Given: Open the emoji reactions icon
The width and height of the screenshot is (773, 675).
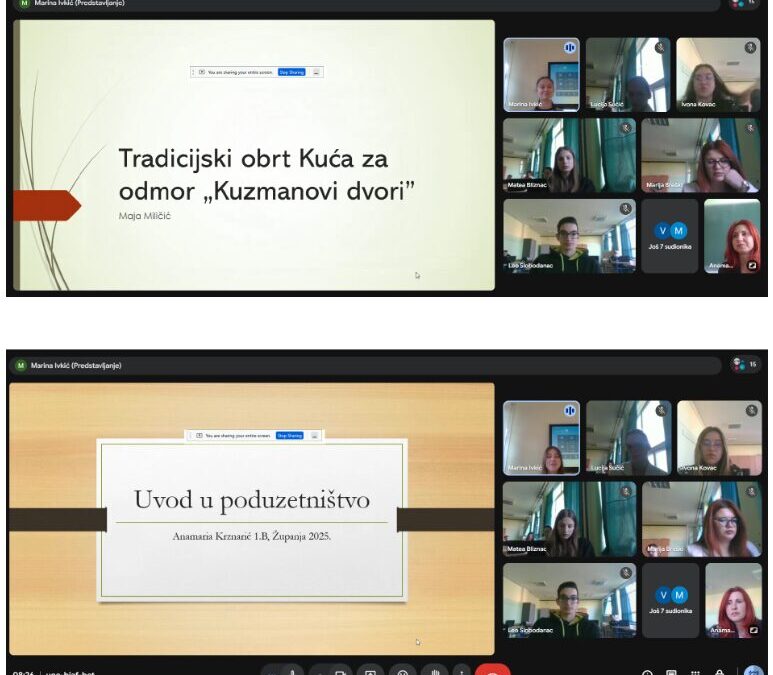Looking at the screenshot, I should point(402,672).
